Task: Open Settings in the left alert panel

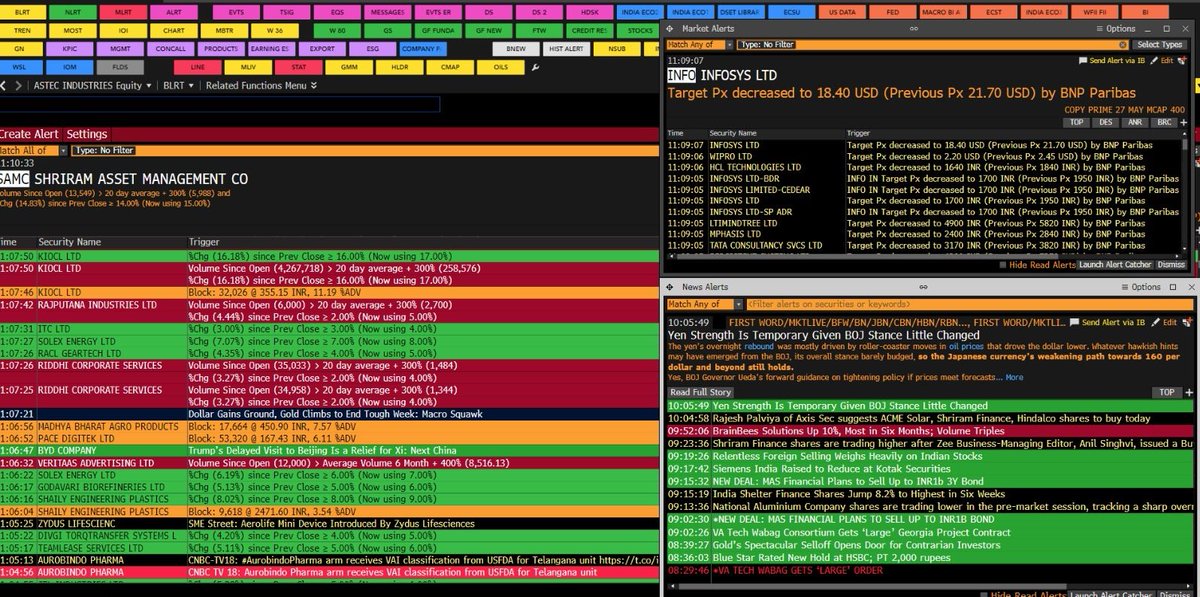Action: (x=87, y=134)
